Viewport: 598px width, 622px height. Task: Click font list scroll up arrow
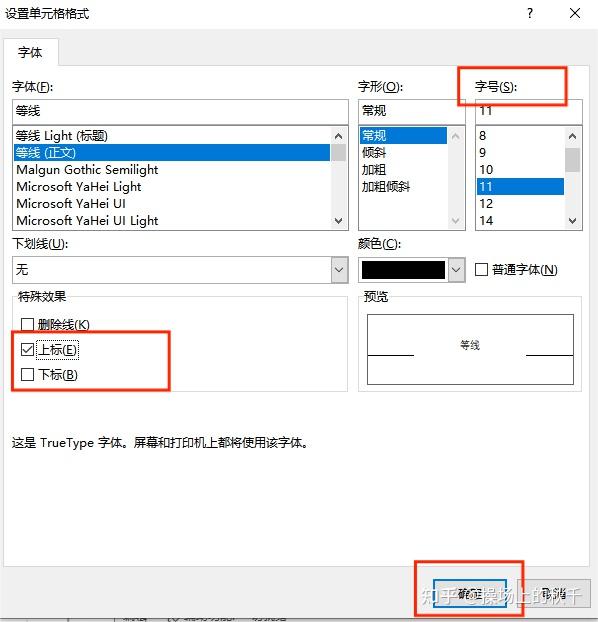pyautogui.click(x=338, y=136)
